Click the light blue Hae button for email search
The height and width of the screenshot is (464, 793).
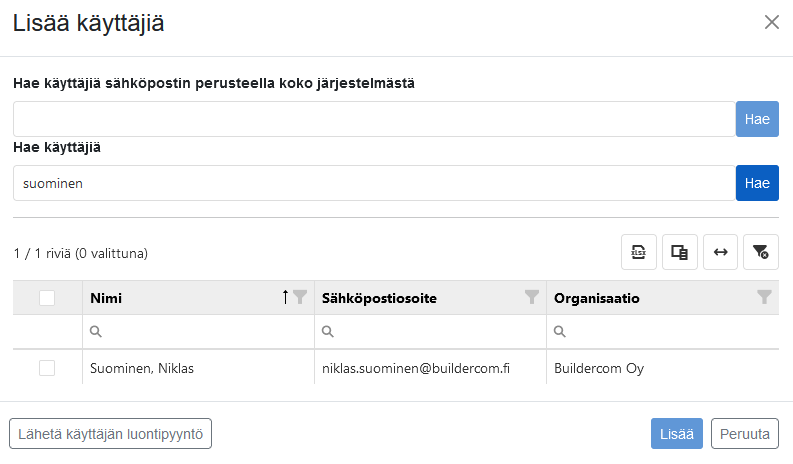click(x=757, y=119)
